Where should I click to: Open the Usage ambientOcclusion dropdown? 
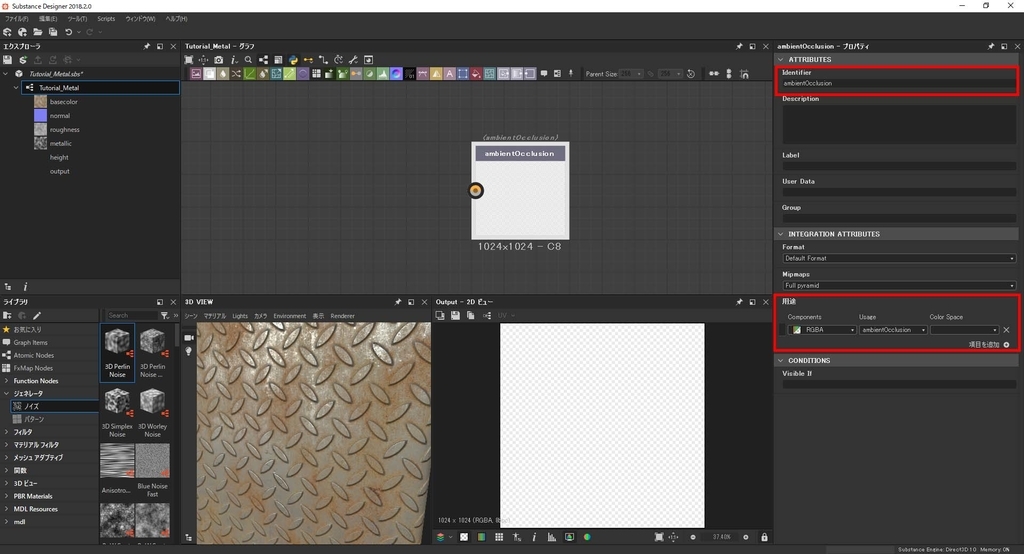point(892,330)
